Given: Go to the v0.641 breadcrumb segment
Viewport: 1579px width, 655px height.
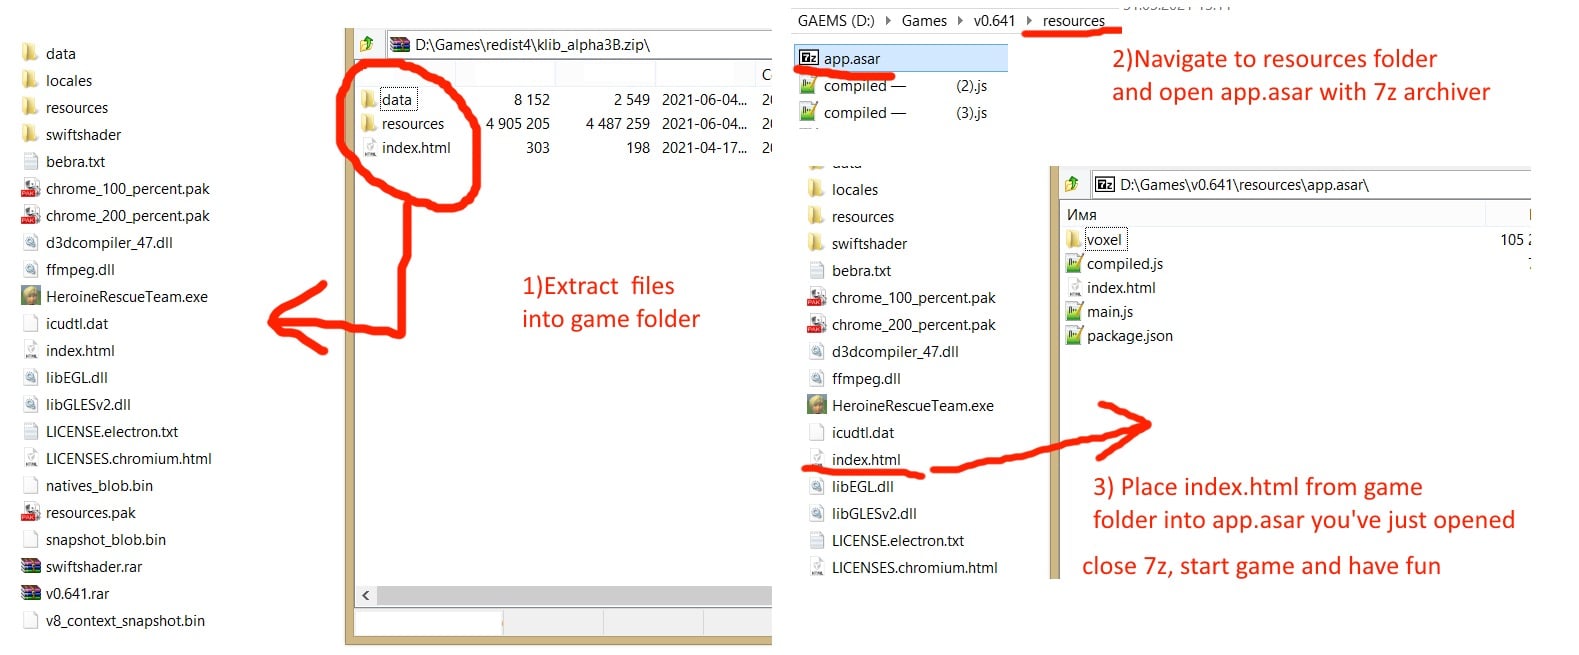Looking at the screenshot, I should pyautogui.click(x=994, y=21).
